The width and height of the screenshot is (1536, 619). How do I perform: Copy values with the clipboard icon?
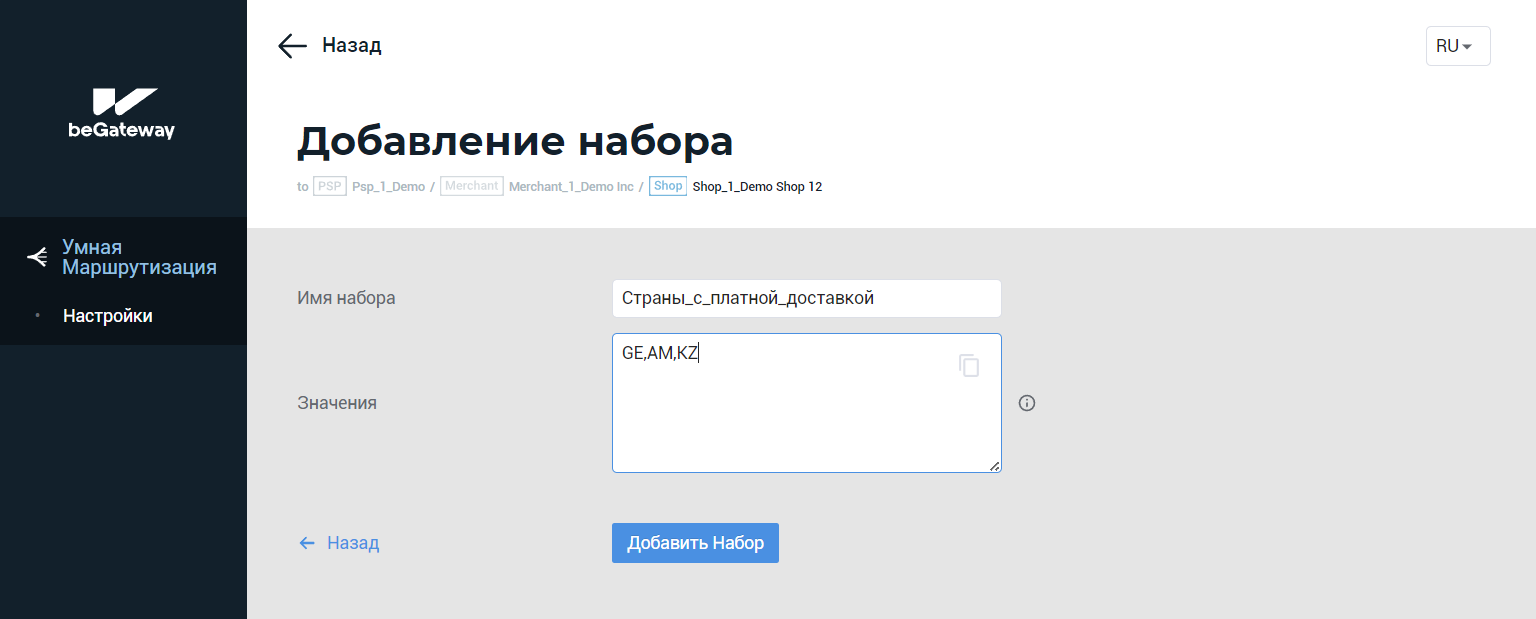coord(968,365)
